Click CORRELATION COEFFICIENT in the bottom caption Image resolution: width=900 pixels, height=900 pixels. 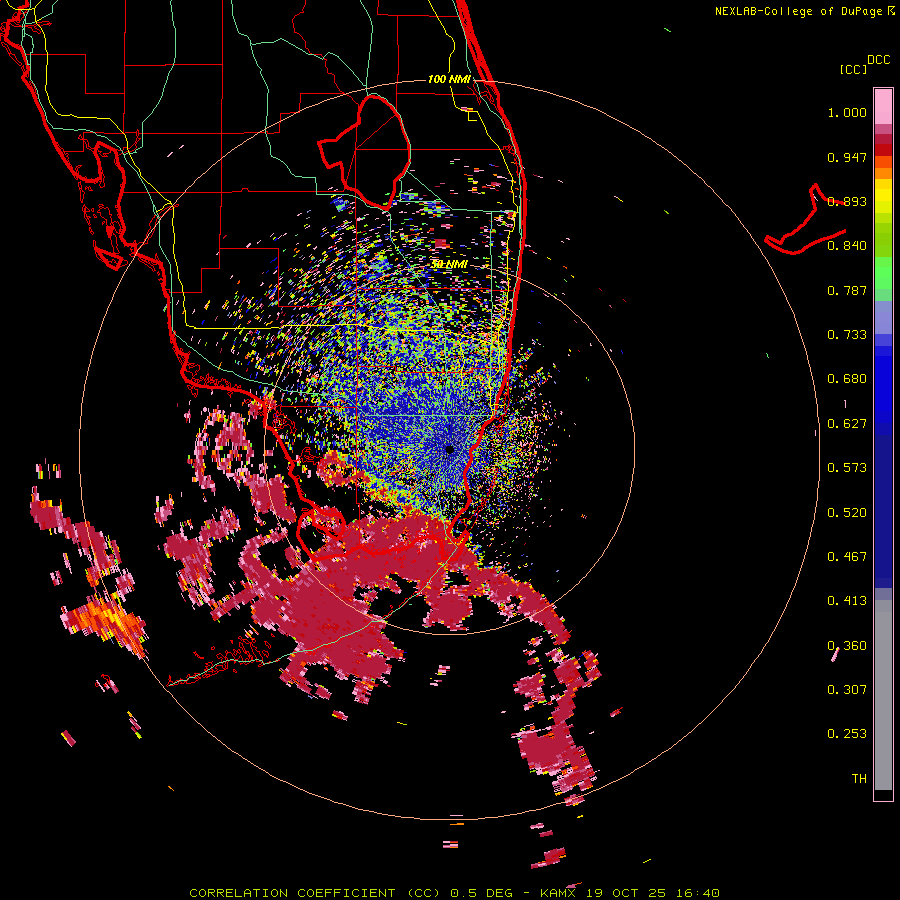click(x=292, y=893)
